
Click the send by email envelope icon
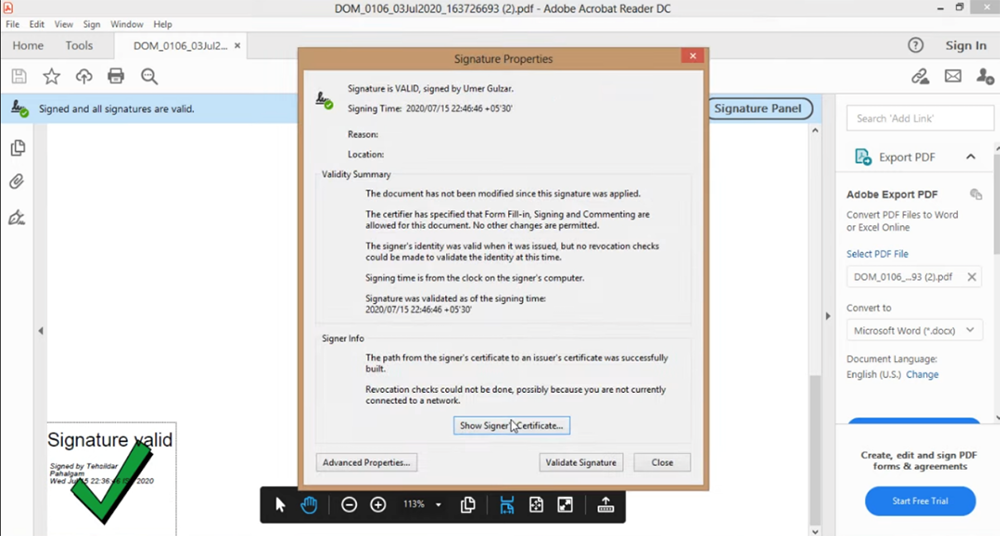(952, 76)
